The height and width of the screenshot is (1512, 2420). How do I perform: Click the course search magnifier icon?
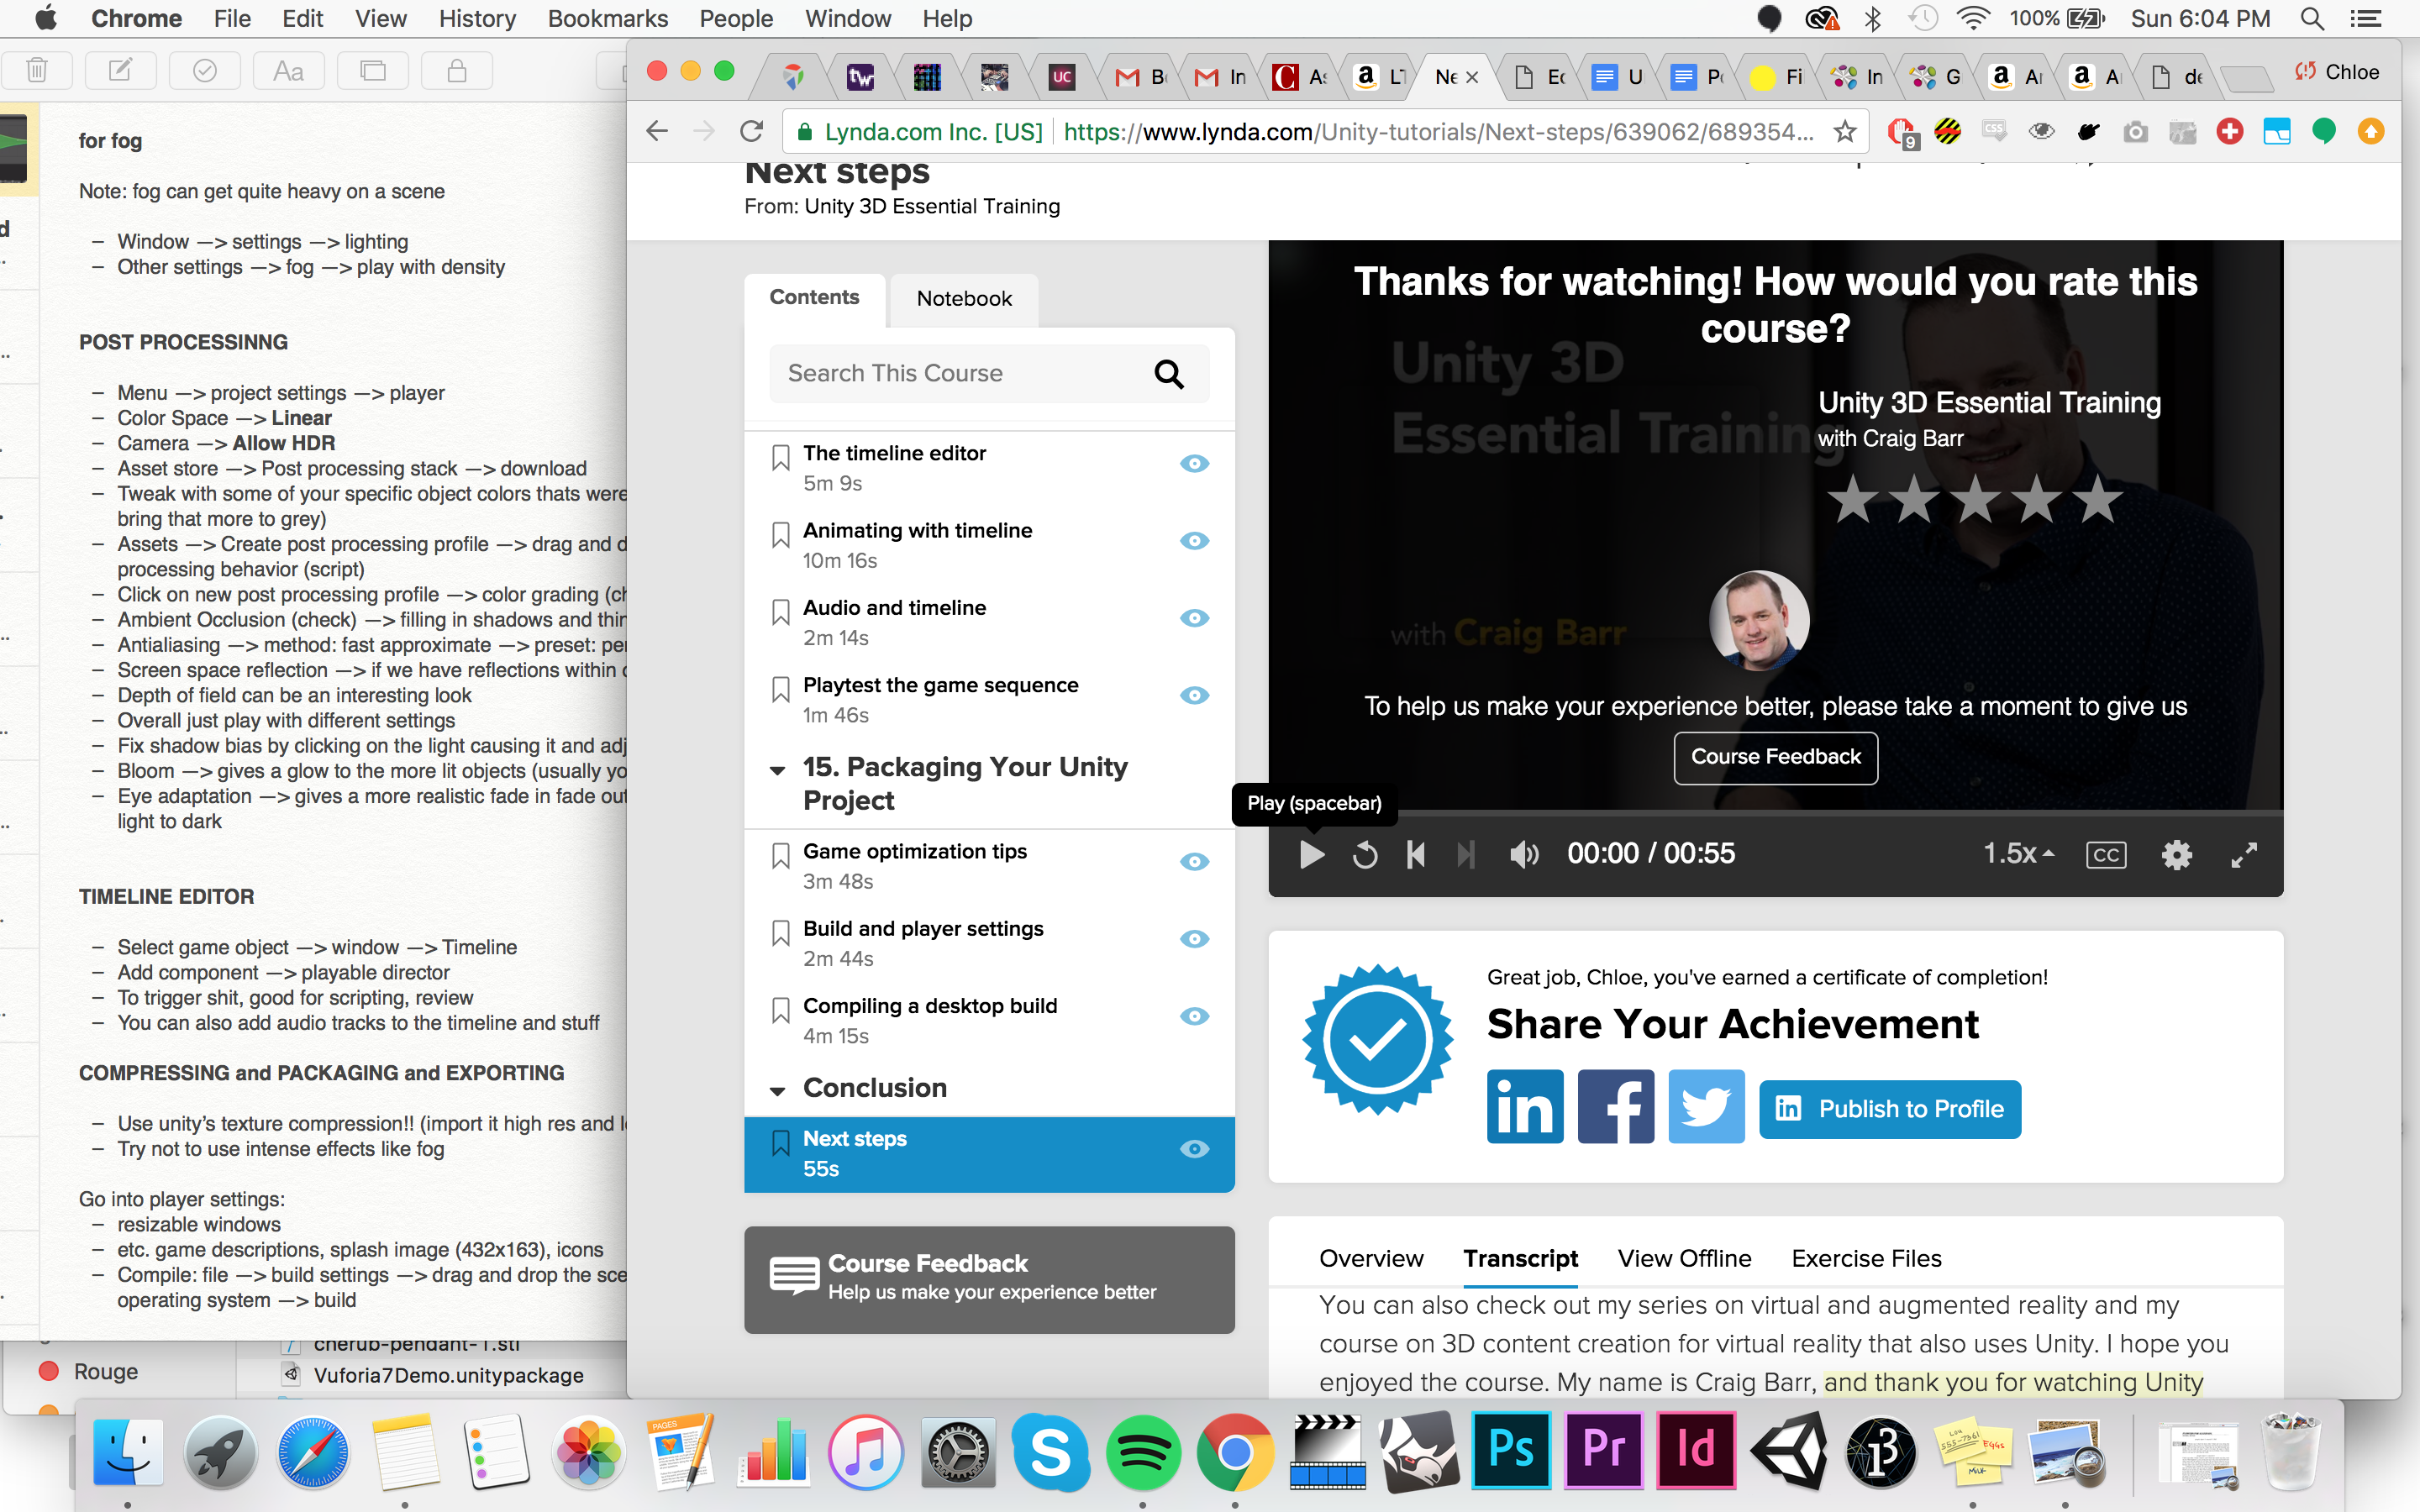click(1168, 374)
